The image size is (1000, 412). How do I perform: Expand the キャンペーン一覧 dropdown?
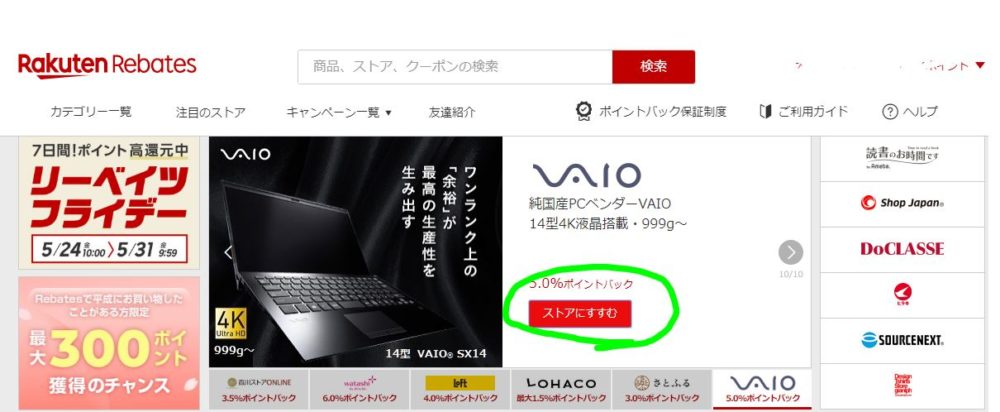pos(339,112)
